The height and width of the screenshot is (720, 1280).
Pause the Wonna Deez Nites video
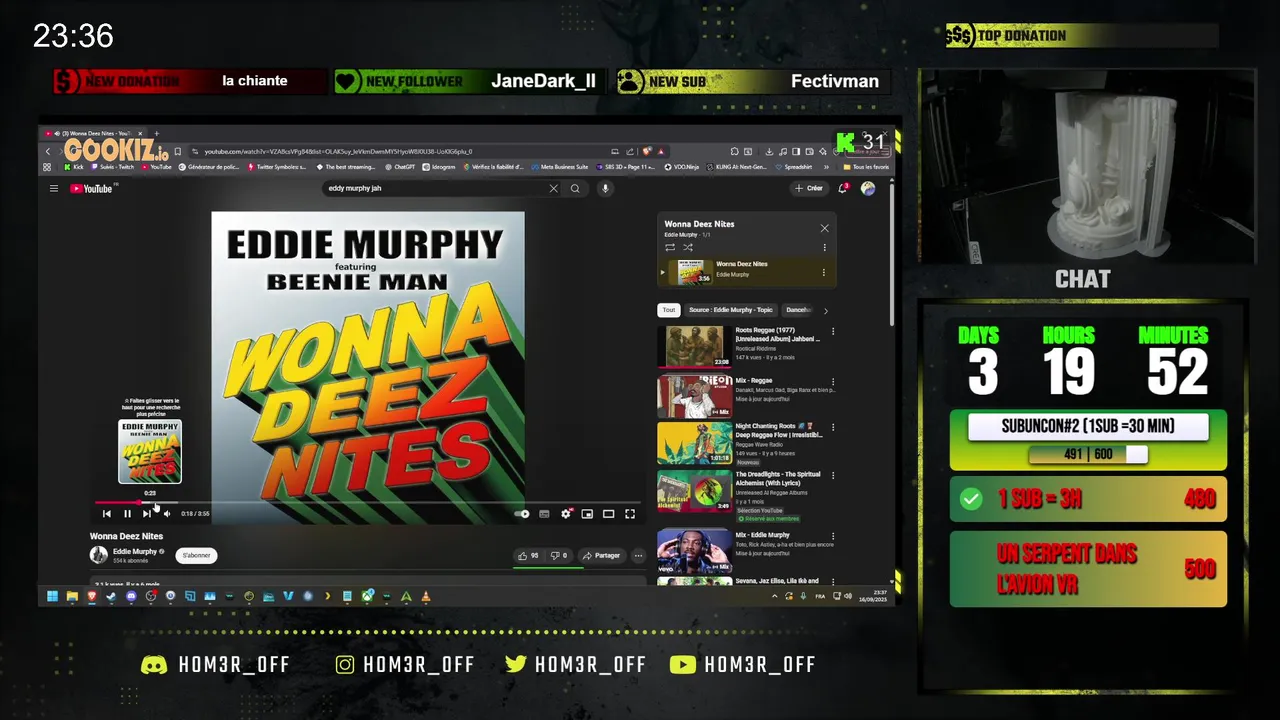(127, 514)
